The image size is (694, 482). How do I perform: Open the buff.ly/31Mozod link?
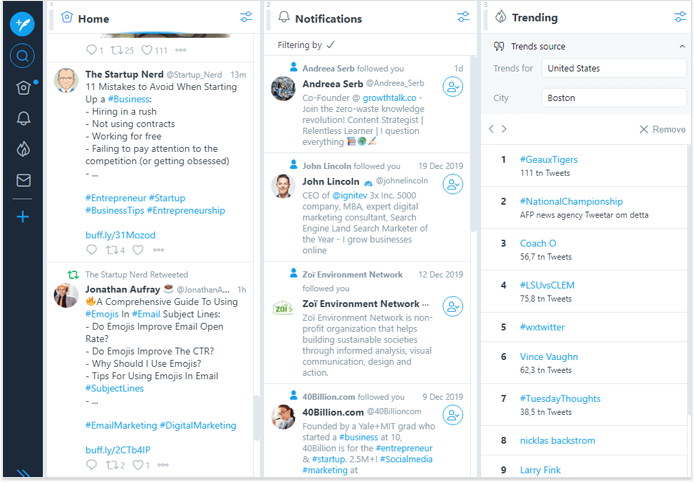[x=120, y=235]
